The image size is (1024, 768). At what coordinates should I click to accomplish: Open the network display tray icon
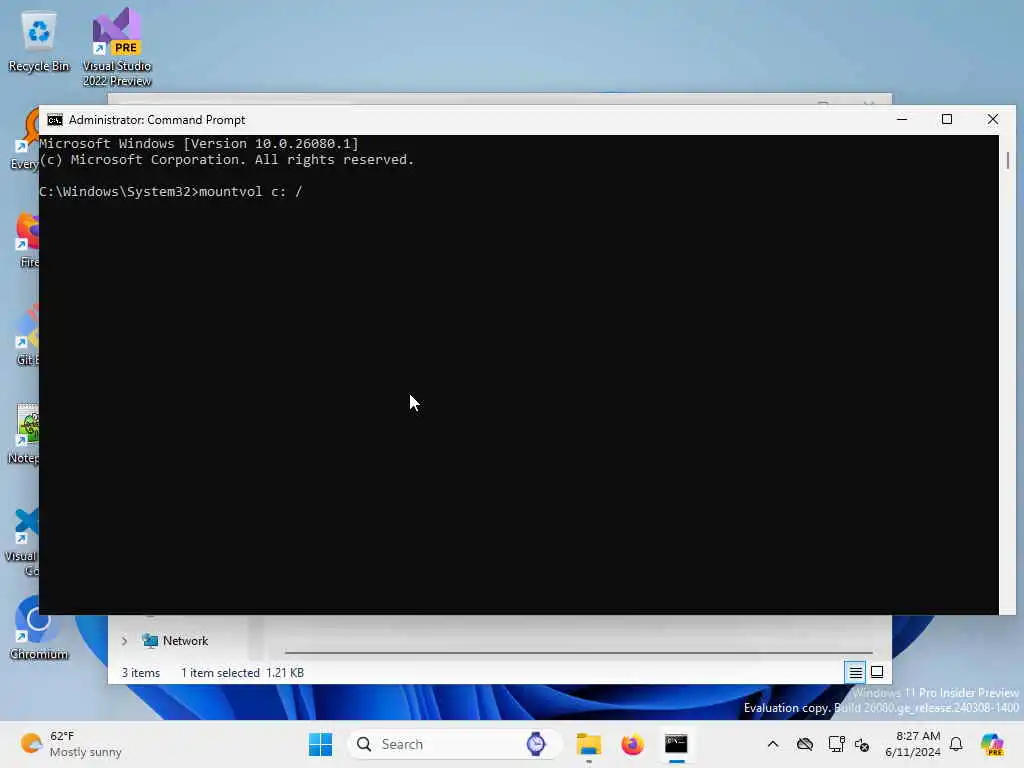pos(836,744)
